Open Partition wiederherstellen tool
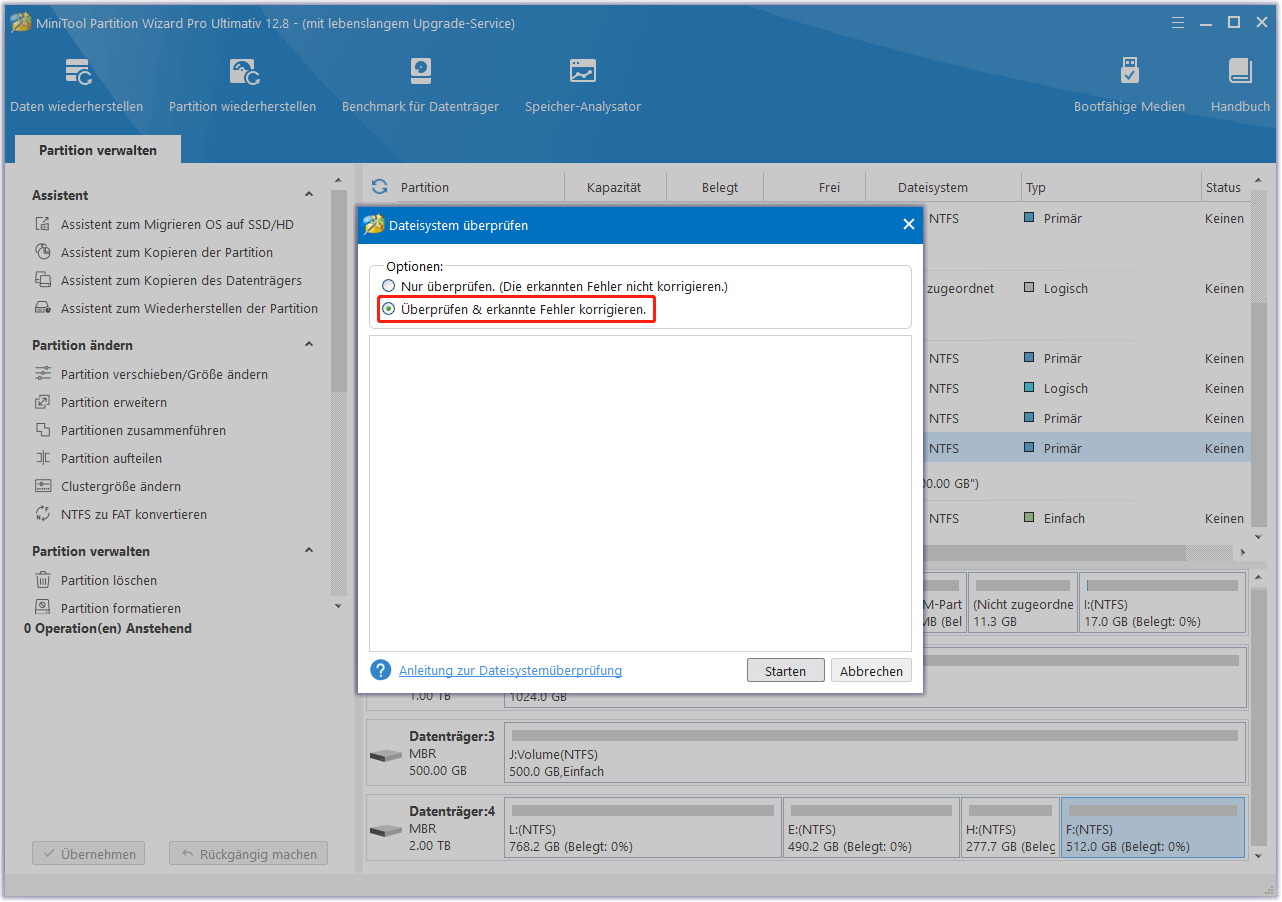The image size is (1282, 902). (x=243, y=85)
